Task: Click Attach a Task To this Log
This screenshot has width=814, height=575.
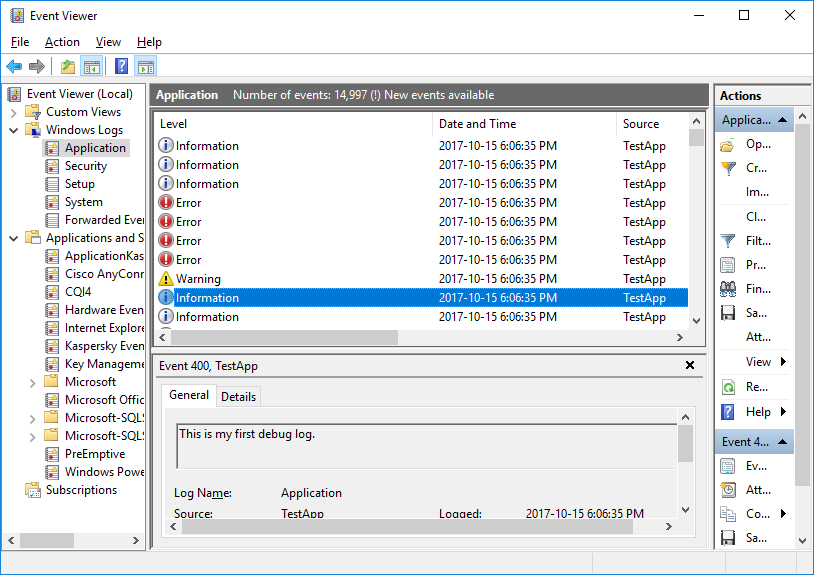Action: 758,337
